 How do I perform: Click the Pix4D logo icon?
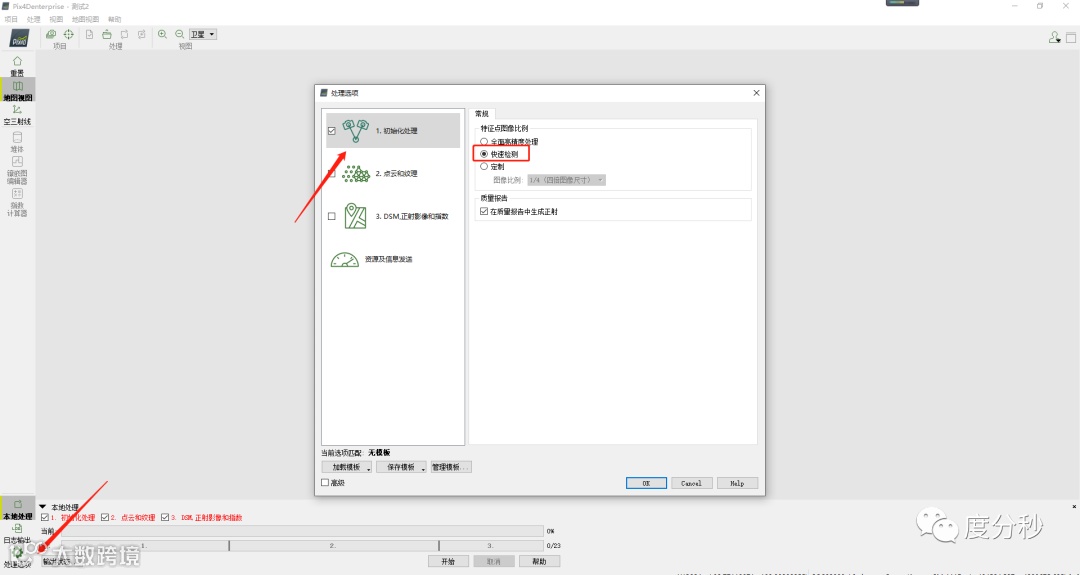coord(19,38)
